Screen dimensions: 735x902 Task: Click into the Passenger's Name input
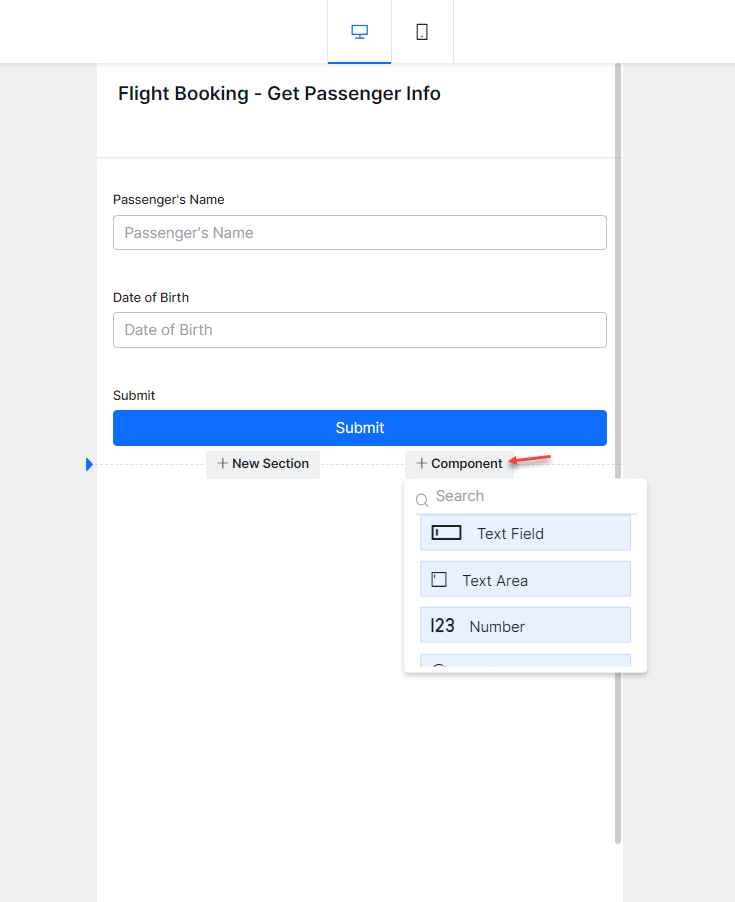tap(360, 233)
